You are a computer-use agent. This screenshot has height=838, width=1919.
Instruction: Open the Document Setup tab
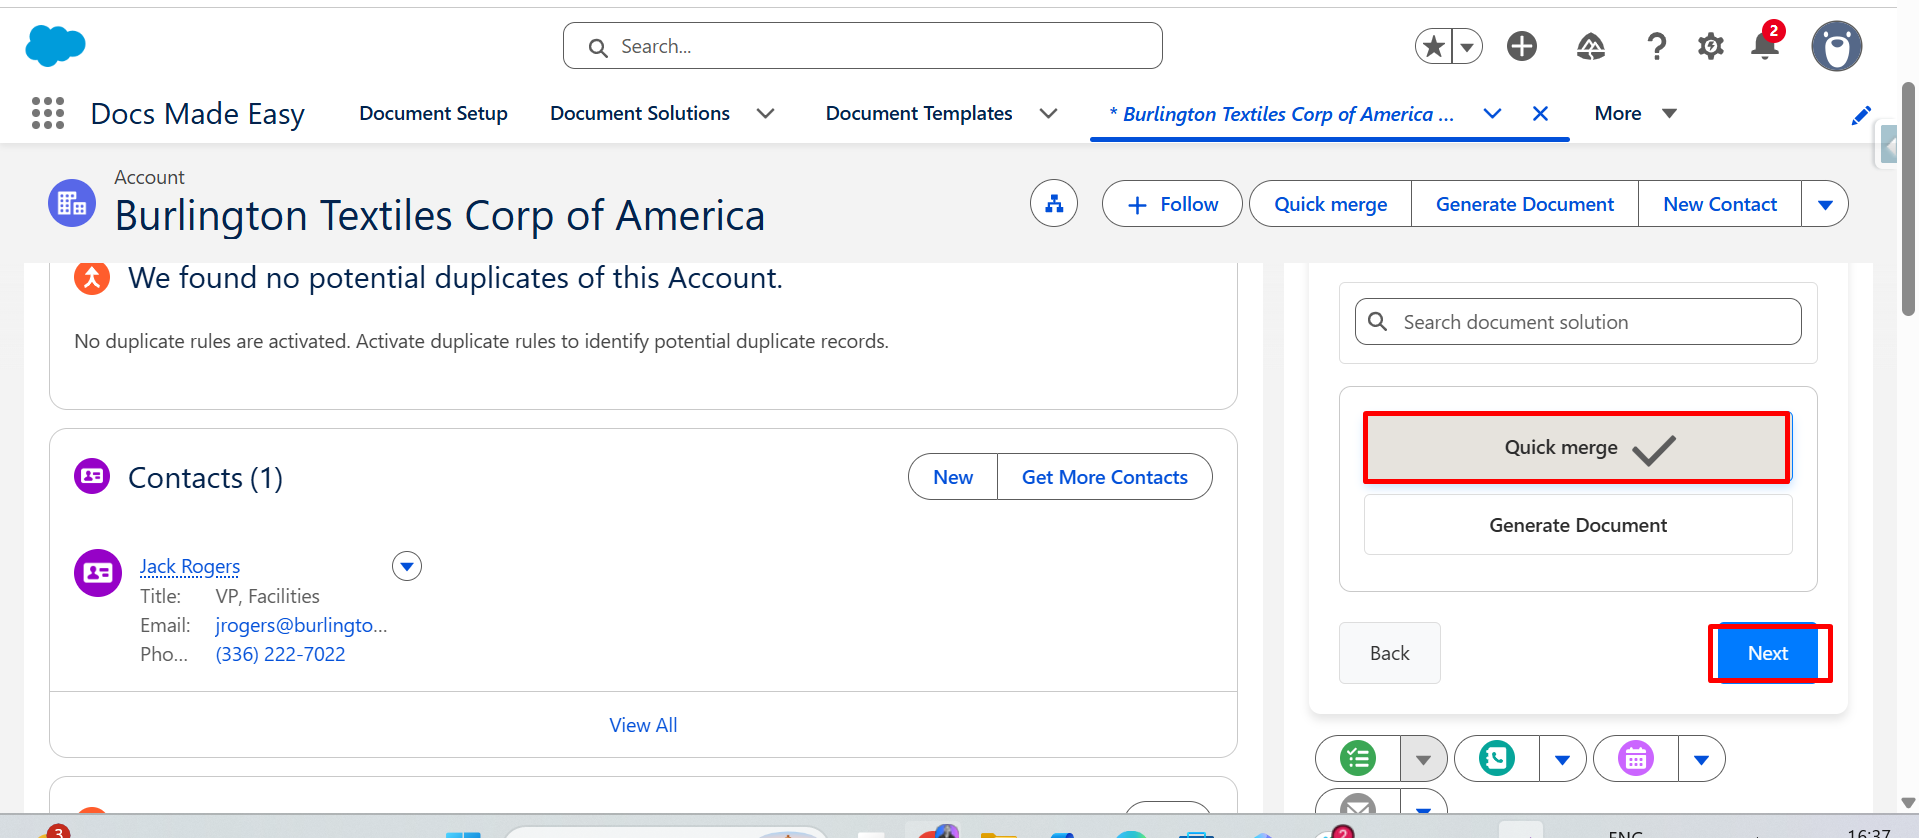433,113
